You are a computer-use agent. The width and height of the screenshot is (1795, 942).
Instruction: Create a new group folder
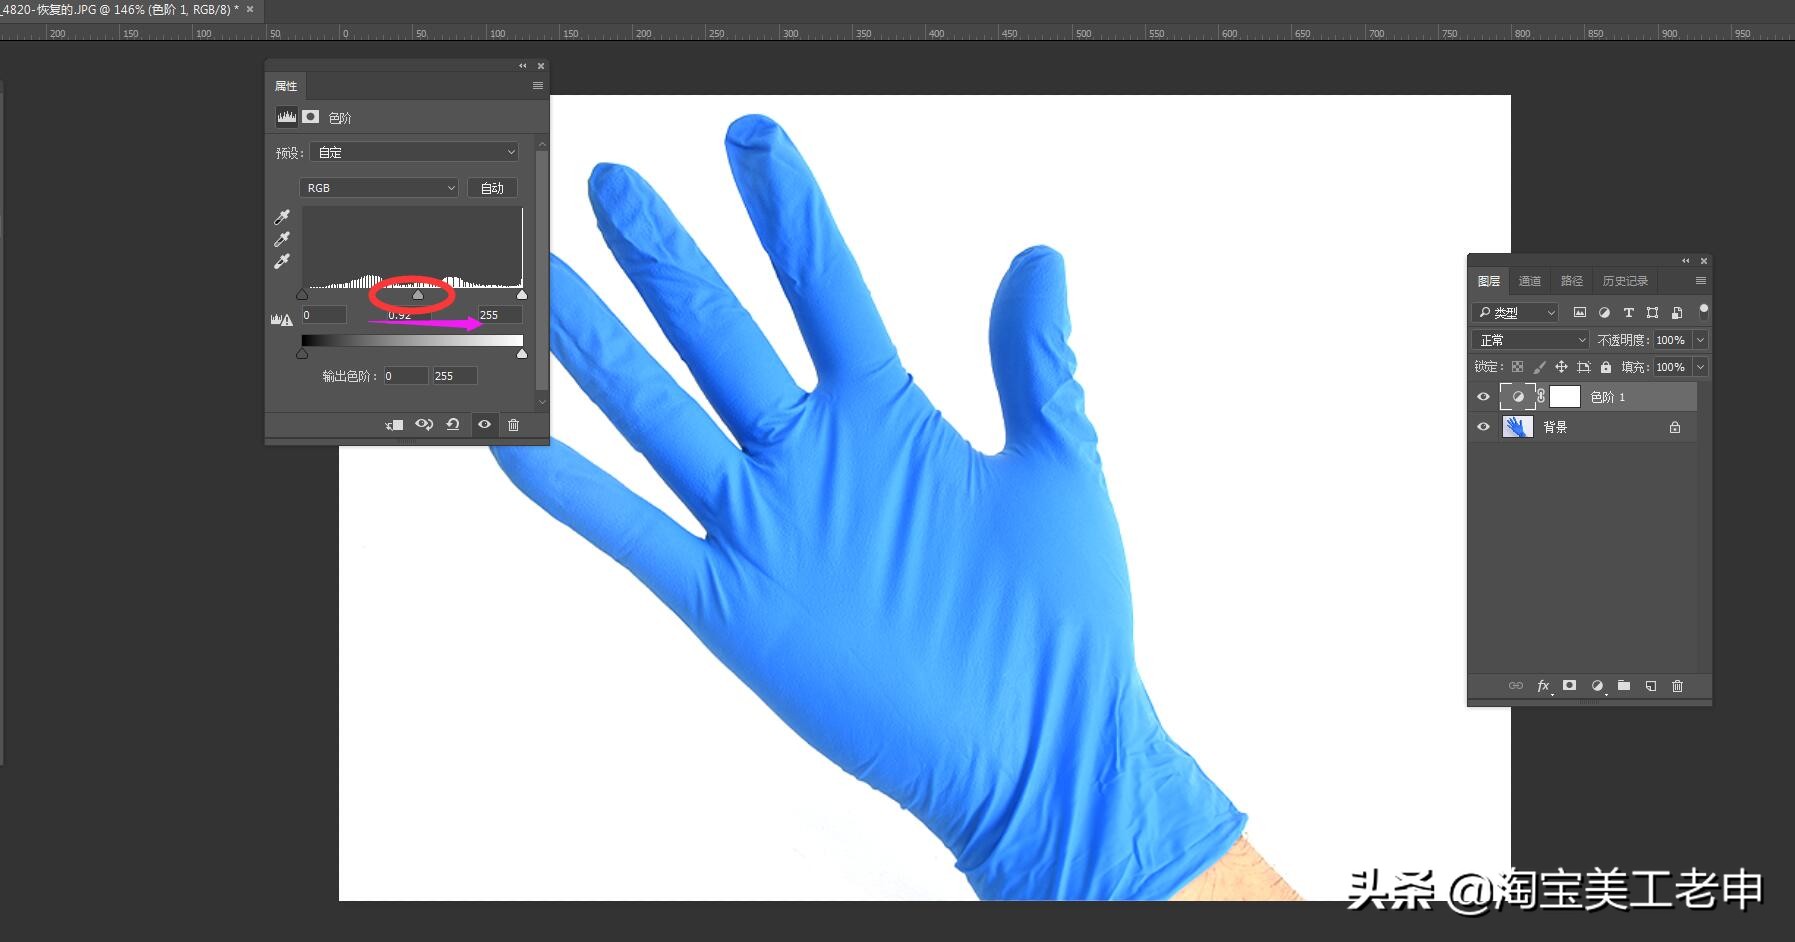tap(1624, 686)
